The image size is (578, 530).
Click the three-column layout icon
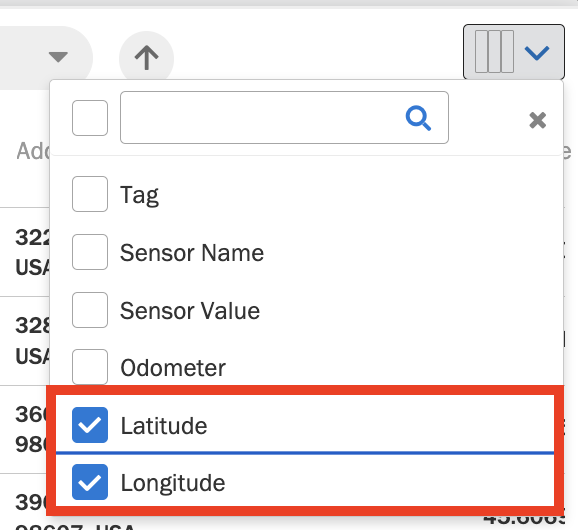pyautogui.click(x=494, y=52)
